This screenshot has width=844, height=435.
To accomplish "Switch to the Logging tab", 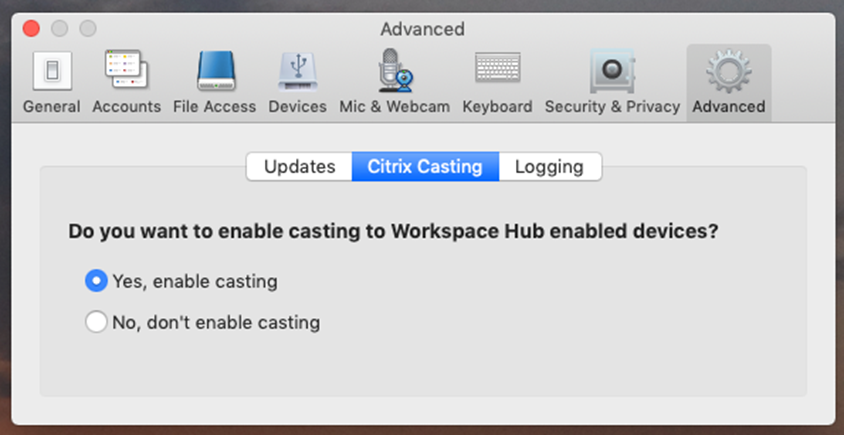I will (x=549, y=167).
